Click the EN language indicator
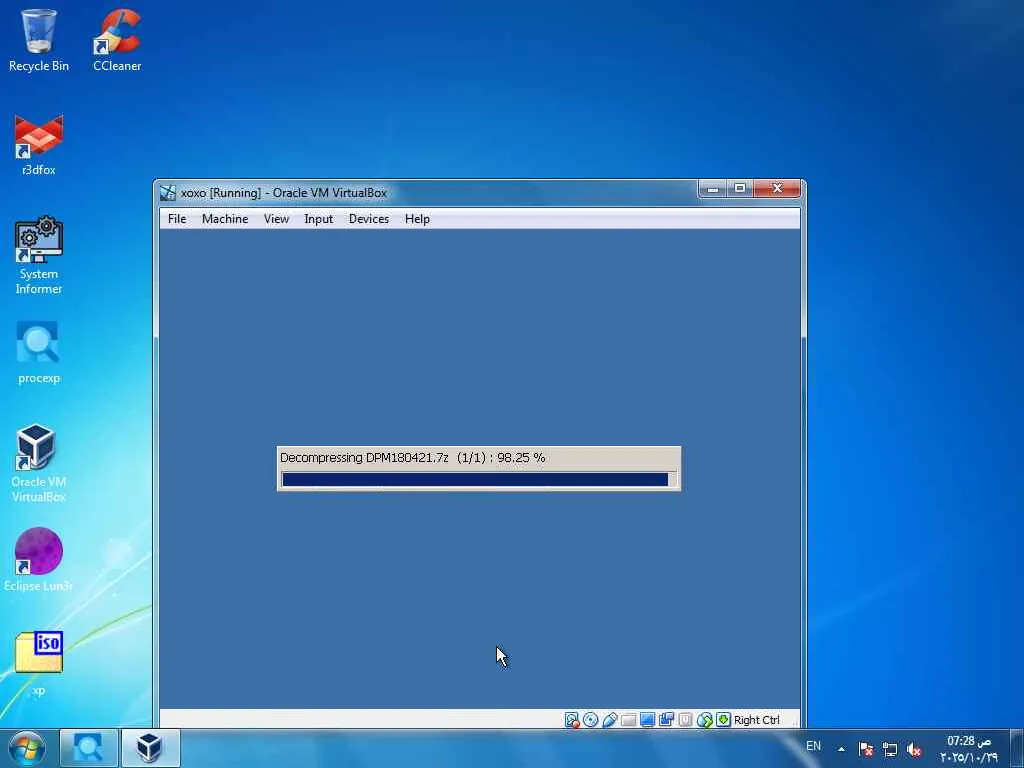The width and height of the screenshot is (1024, 768). tap(813, 746)
